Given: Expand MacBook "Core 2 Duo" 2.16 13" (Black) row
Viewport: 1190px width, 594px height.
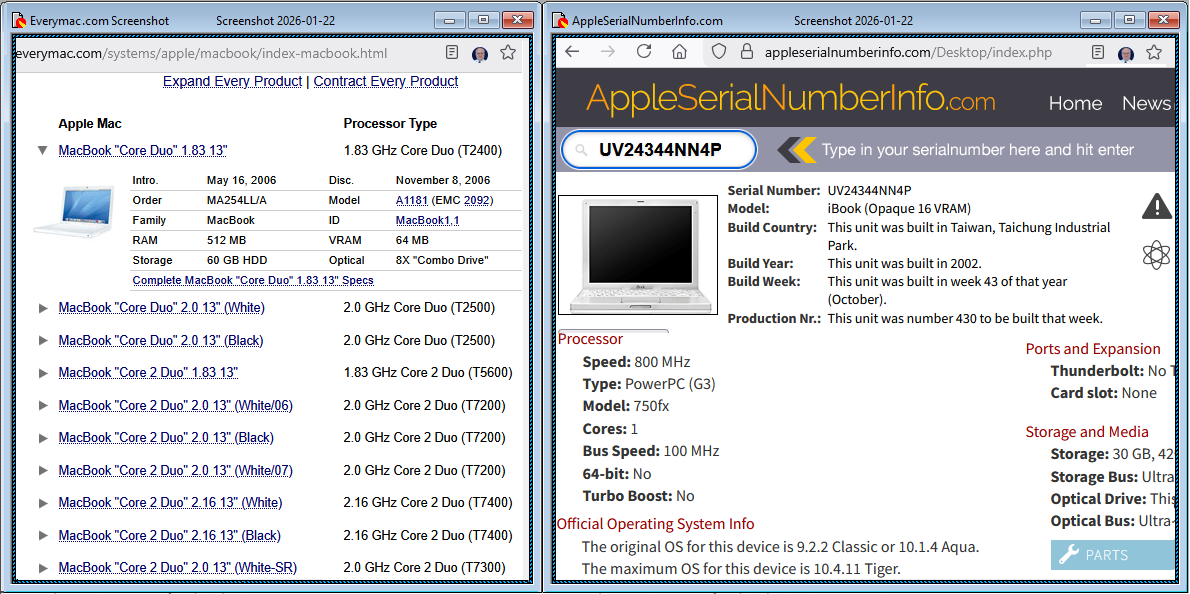Looking at the screenshot, I should tap(43, 536).
